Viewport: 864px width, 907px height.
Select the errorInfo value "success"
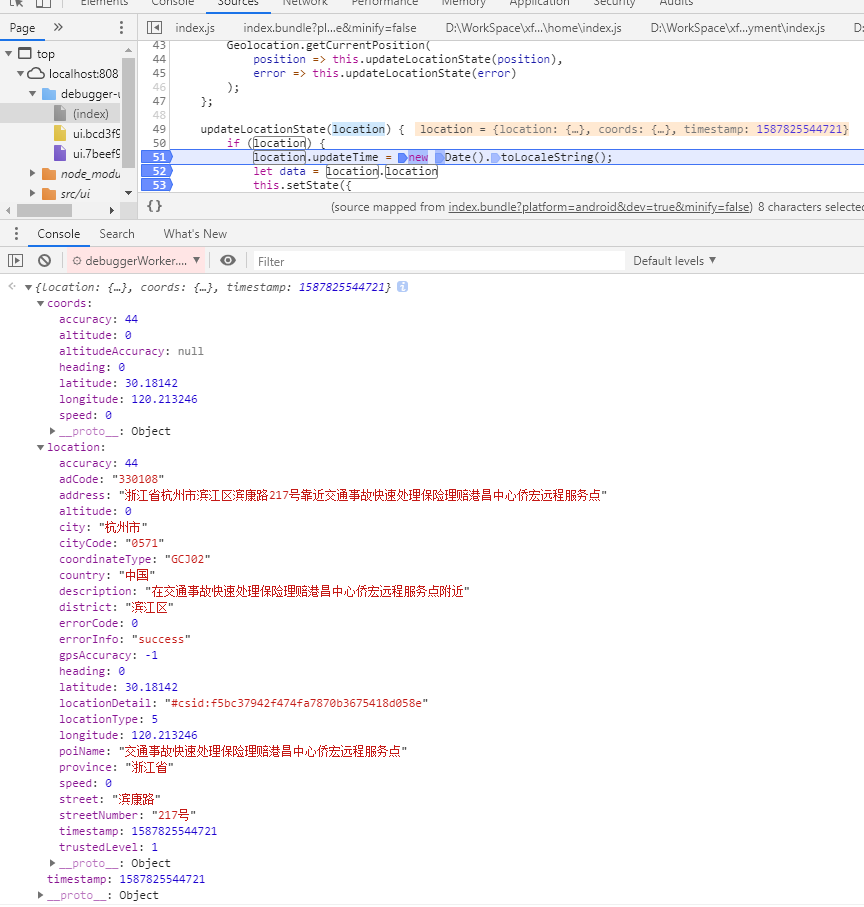[x=161, y=639]
